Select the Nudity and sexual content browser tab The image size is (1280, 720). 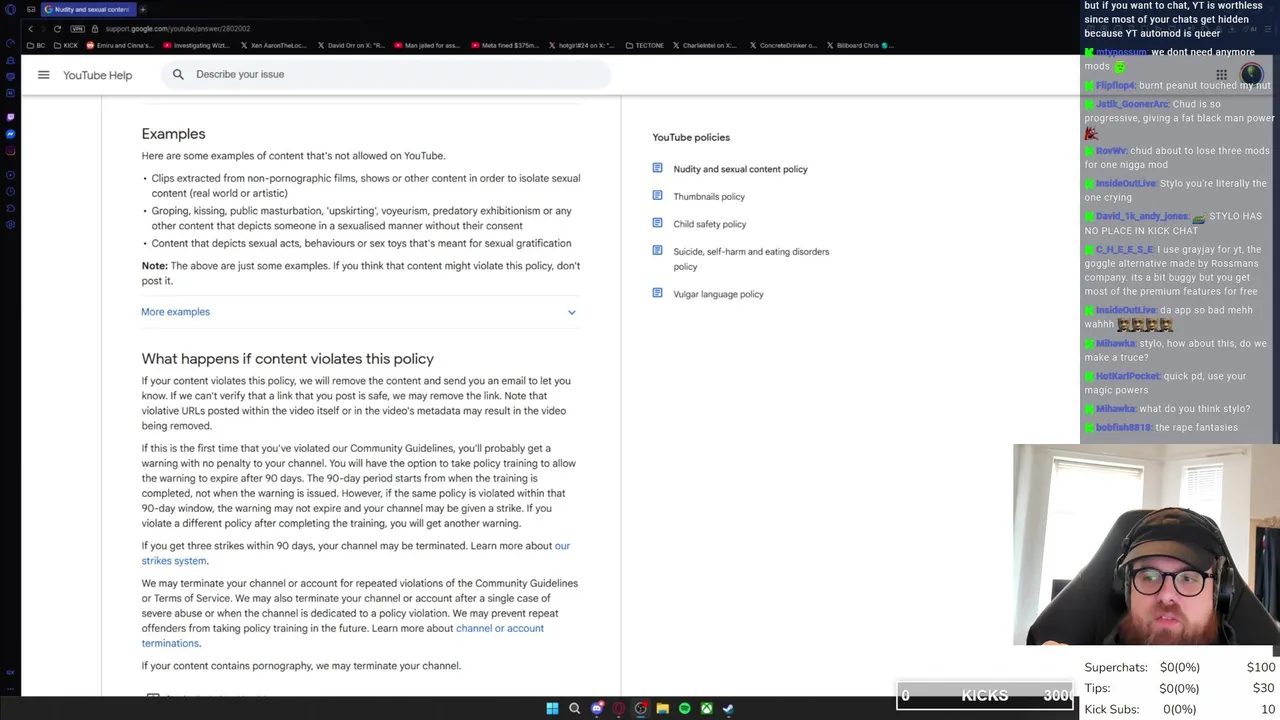[88, 9]
